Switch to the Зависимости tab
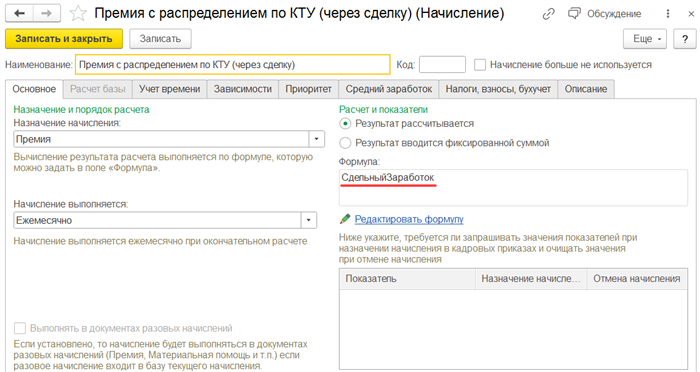 243,89
